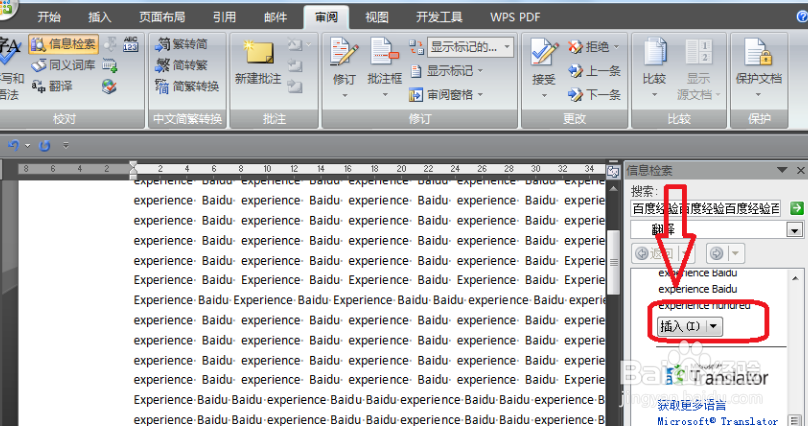
Task: Expand the 拒绝 reject dropdown arrow
Action: pyautogui.click(x=616, y=47)
